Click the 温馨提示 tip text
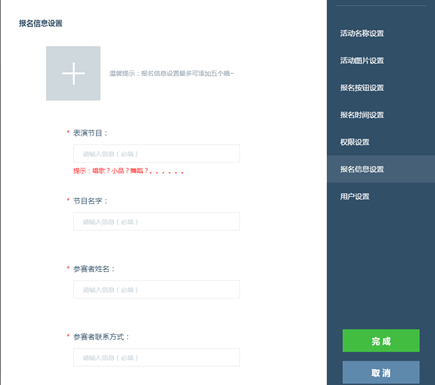Screen dimensions: 435x385 172,73
